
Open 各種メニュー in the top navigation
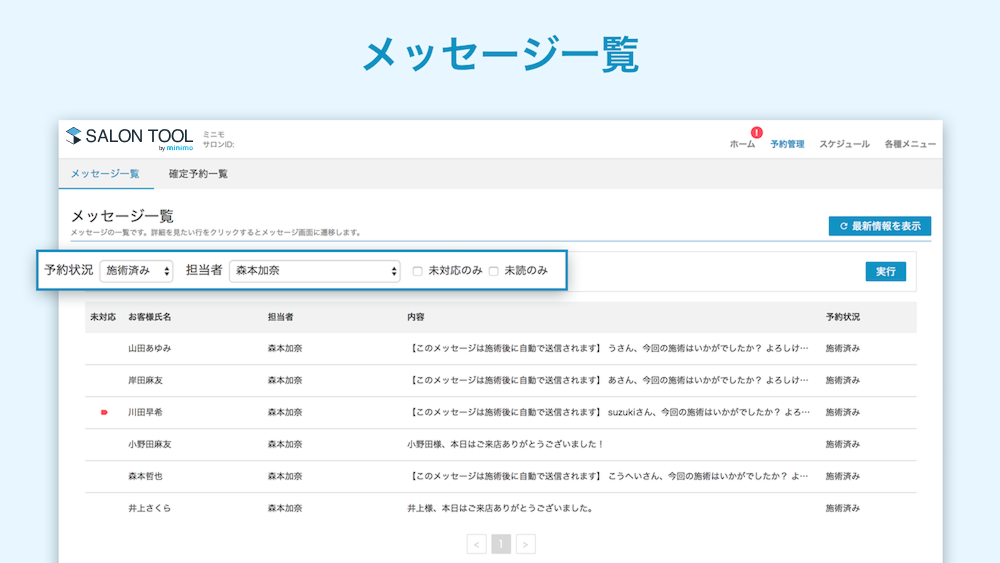pyautogui.click(x=910, y=144)
